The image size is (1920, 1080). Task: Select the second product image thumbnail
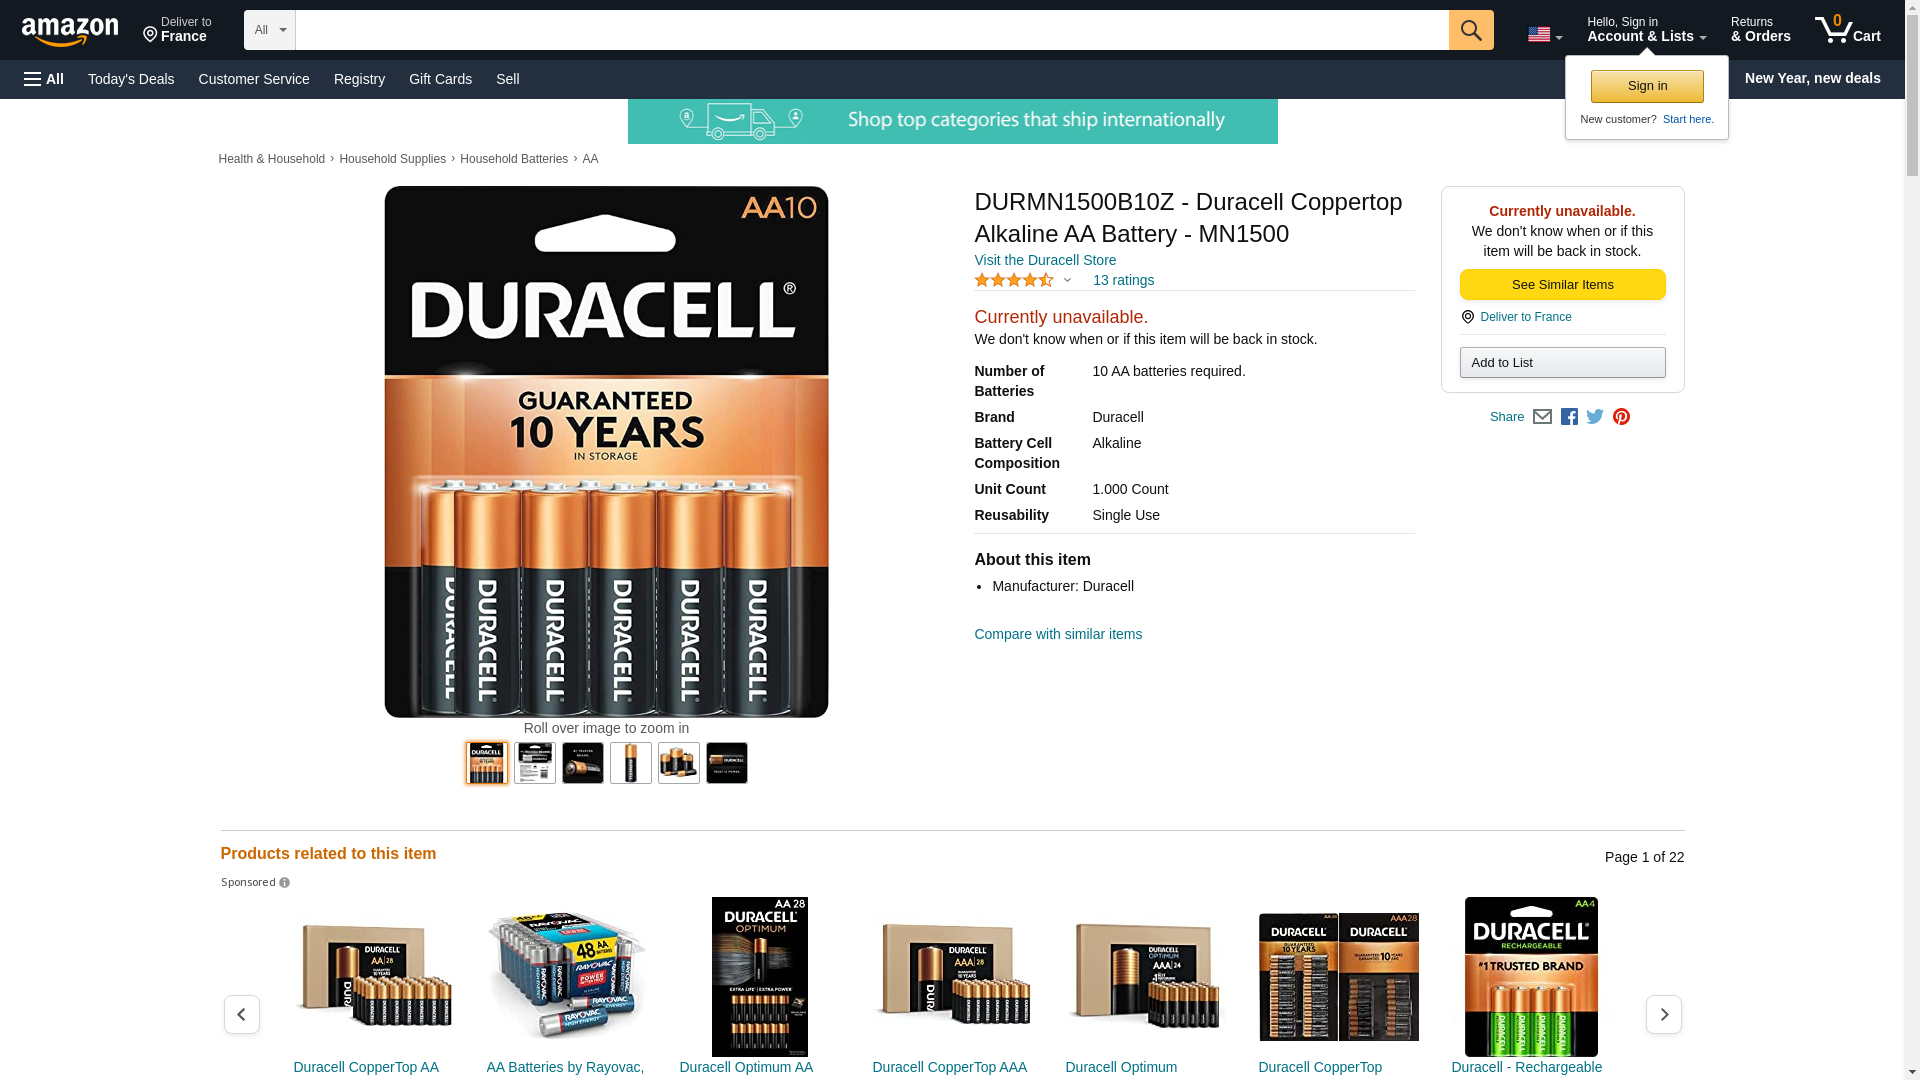535,763
